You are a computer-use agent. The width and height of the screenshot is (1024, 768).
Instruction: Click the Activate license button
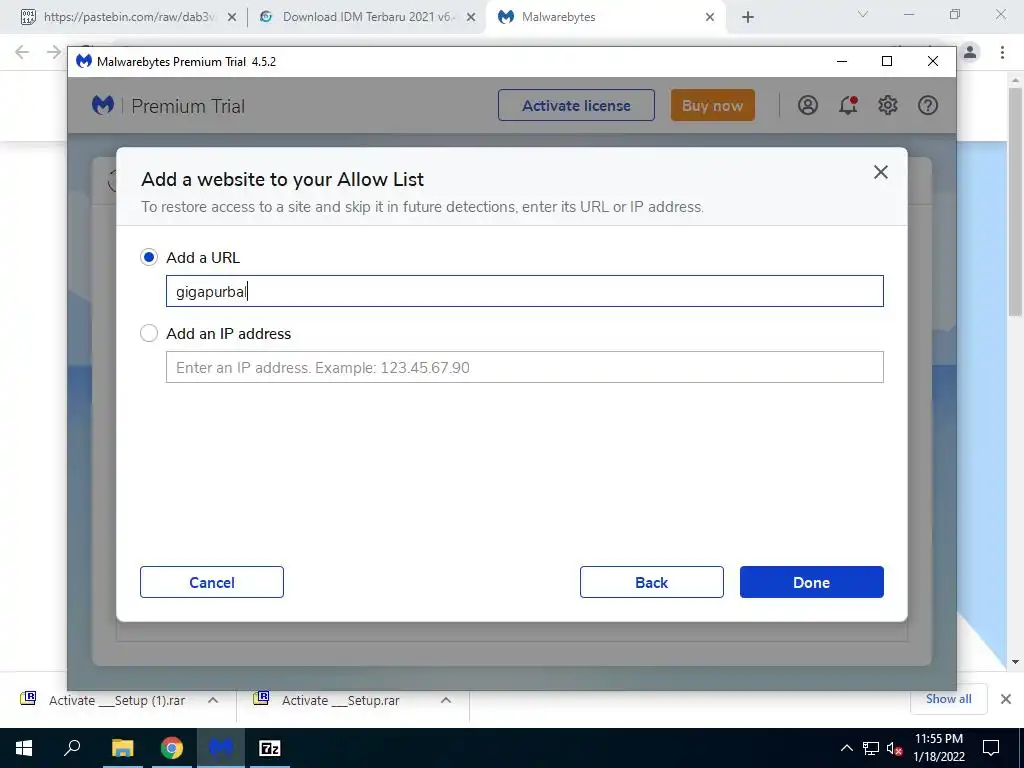(576, 105)
